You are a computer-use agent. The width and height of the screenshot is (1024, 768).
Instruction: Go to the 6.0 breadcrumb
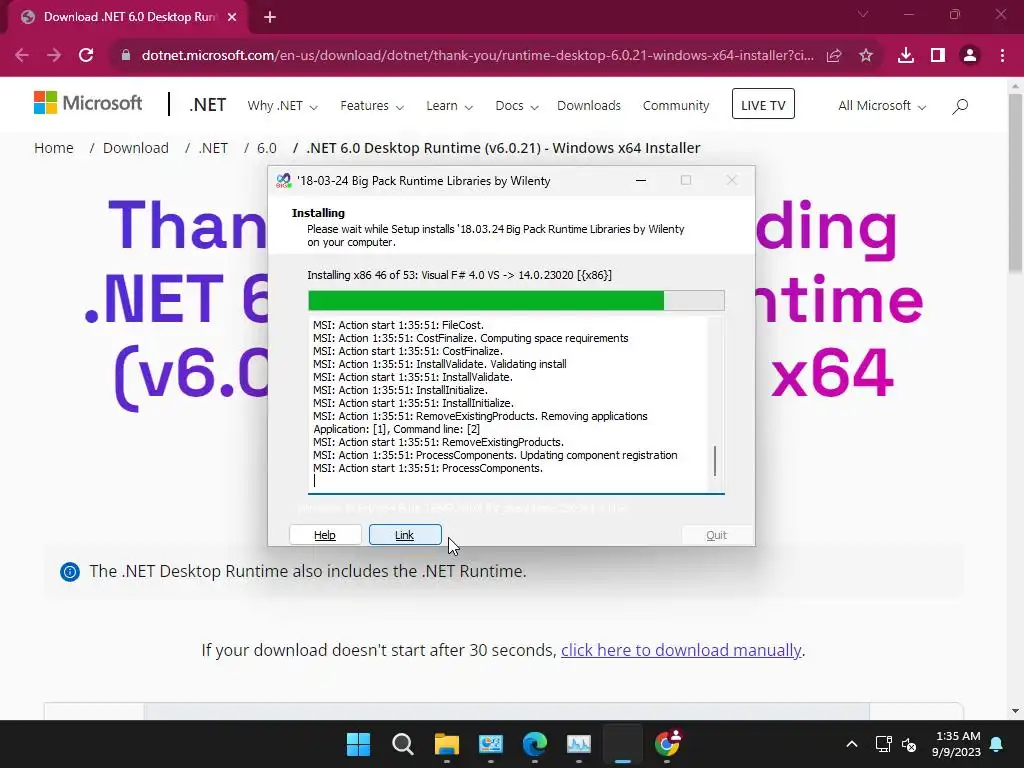click(266, 148)
